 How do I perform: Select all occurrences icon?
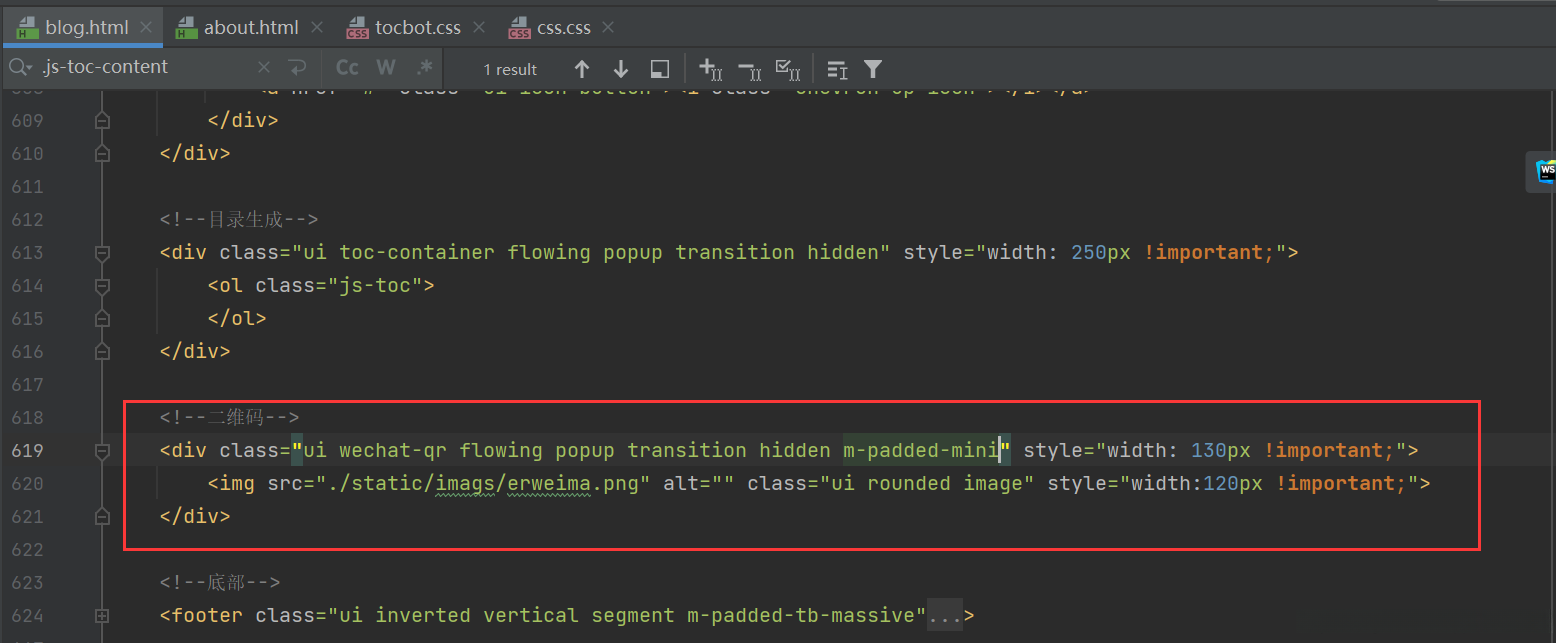pos(788,69)
